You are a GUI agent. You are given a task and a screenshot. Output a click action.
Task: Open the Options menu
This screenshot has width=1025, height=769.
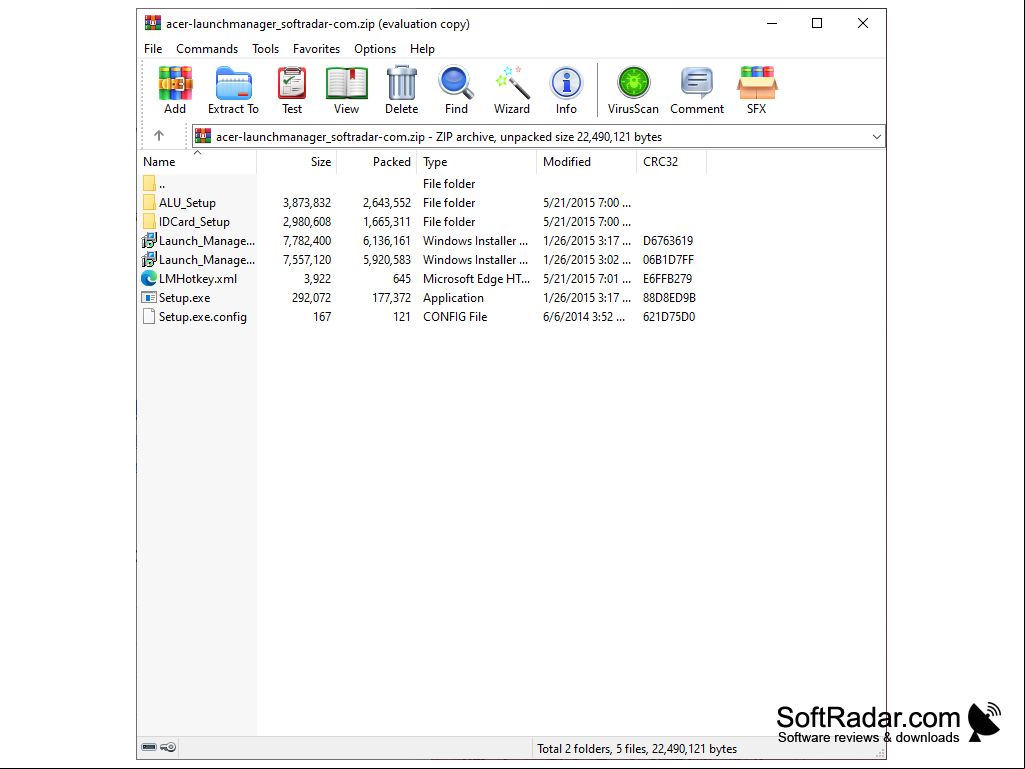[x=375, y=49]
